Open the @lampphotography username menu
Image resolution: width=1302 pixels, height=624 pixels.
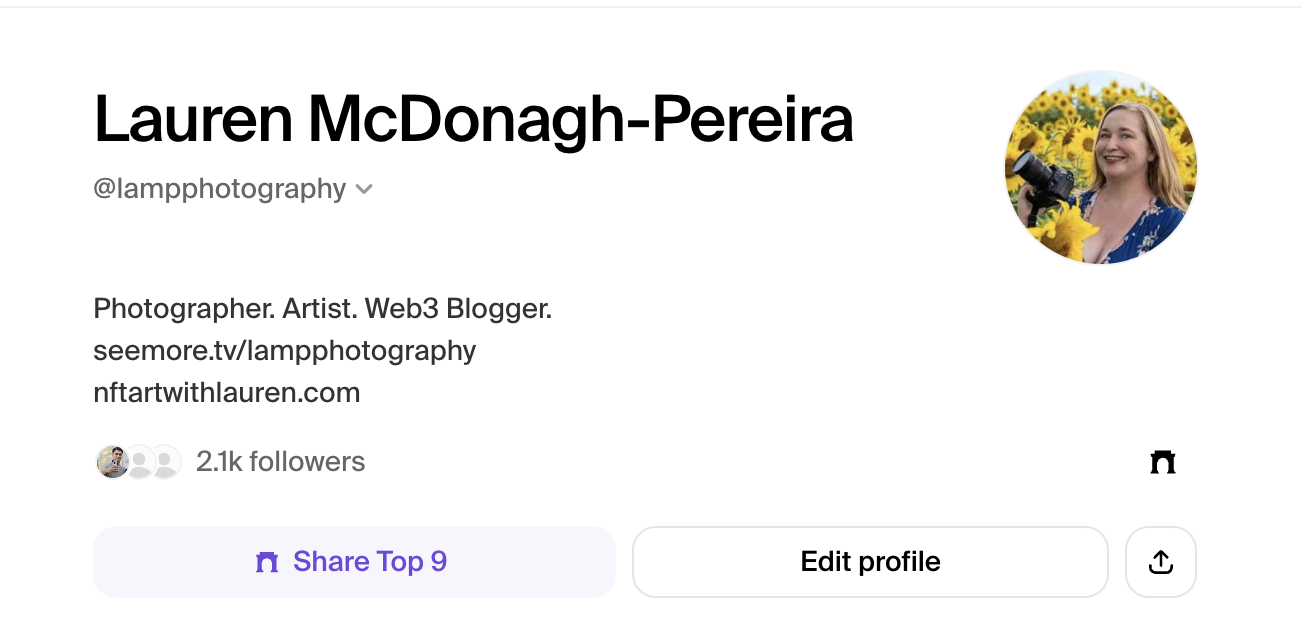click(x=233, y=188)
